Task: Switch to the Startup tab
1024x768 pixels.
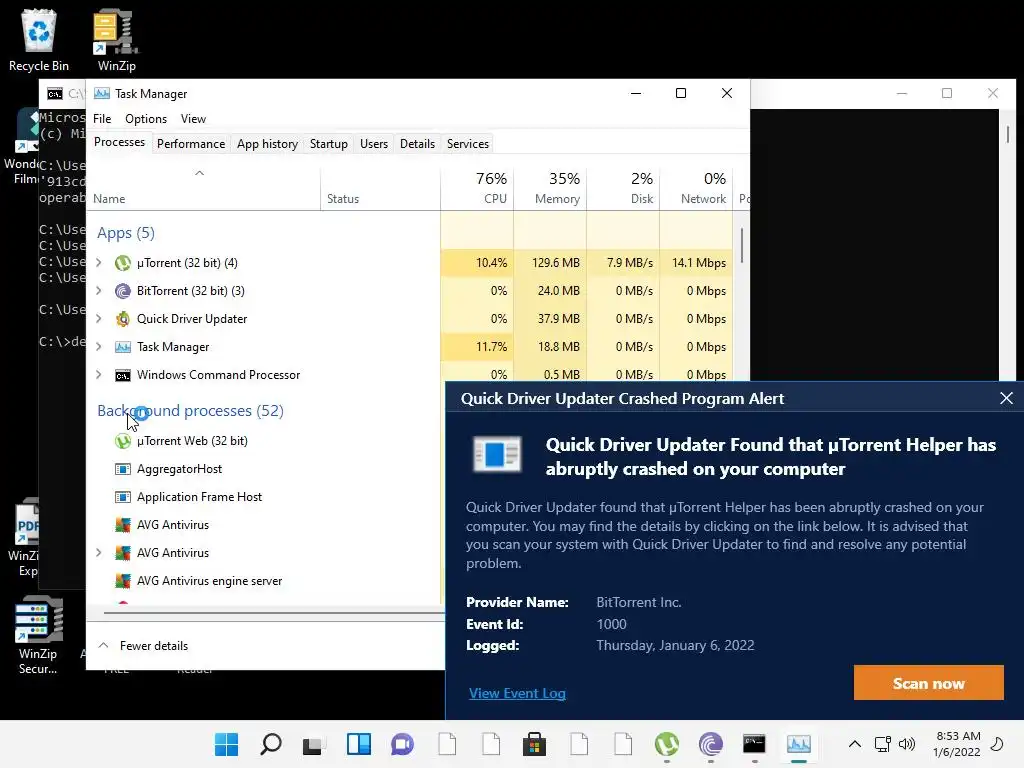Action: point(328,144)
